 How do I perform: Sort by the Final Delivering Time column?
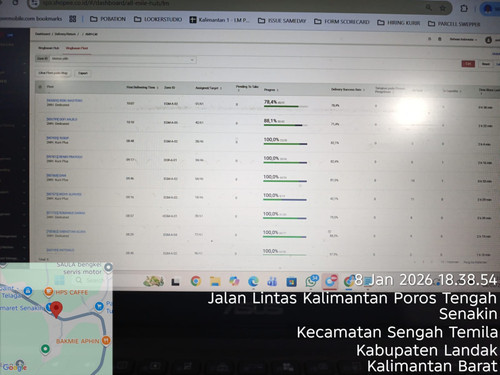[x=142, y=87]
